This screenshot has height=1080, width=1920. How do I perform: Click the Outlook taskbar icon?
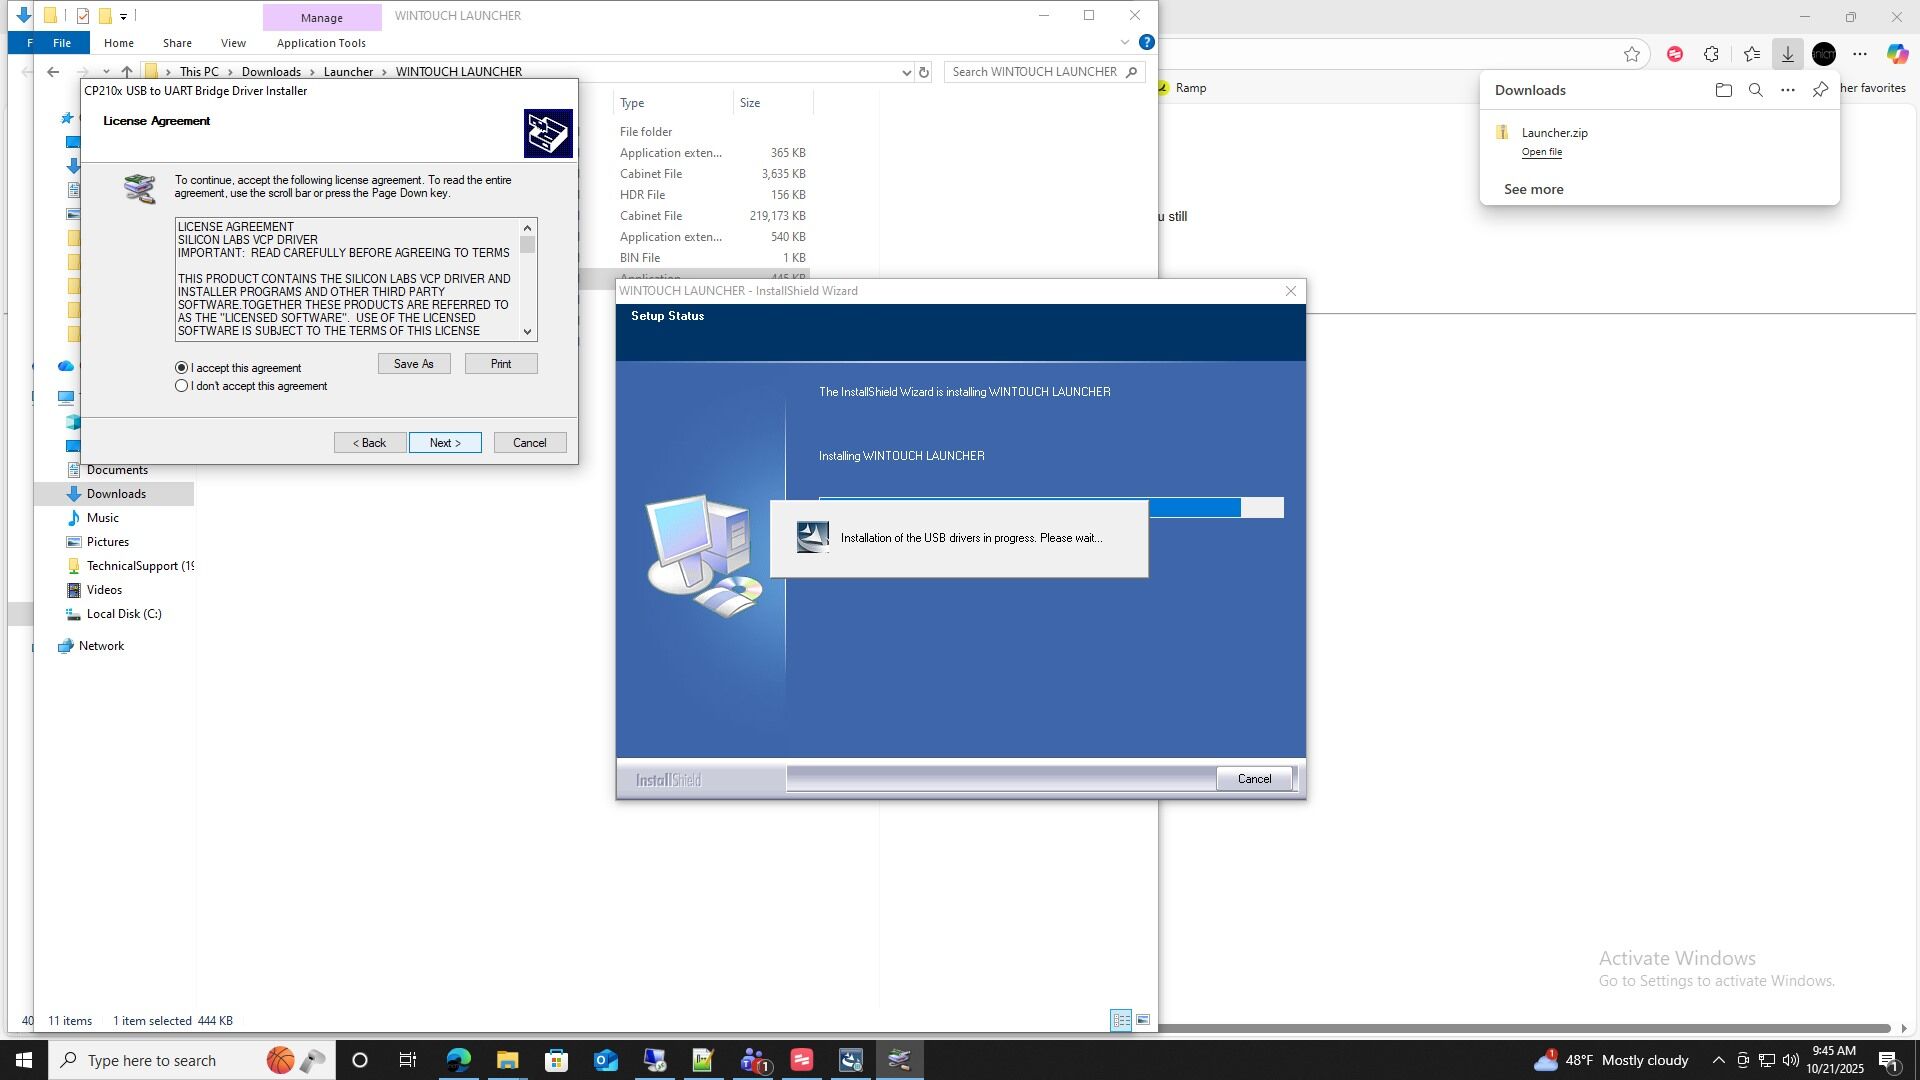click(x=606, y=1060)
